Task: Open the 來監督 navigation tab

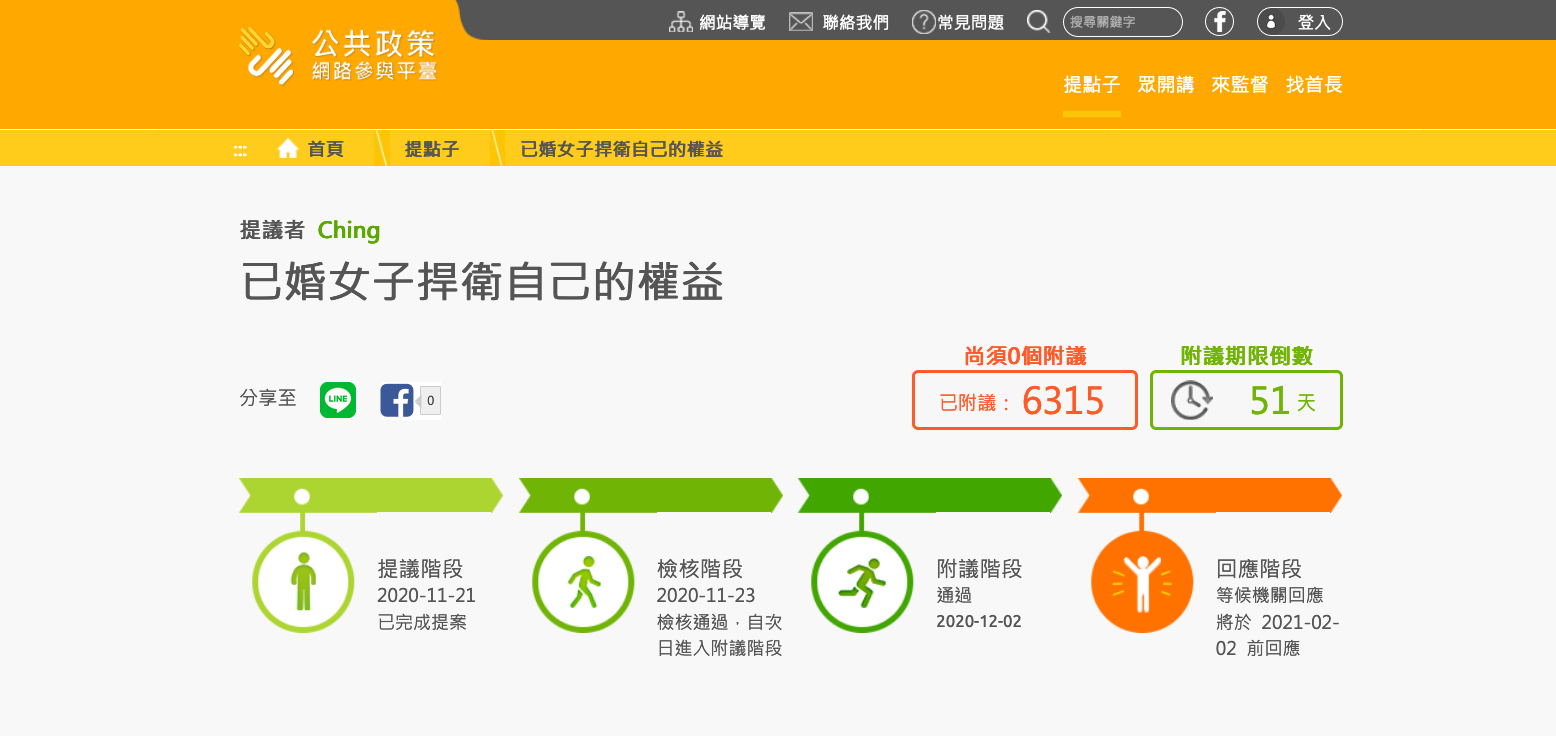Action: point(1240,85)
